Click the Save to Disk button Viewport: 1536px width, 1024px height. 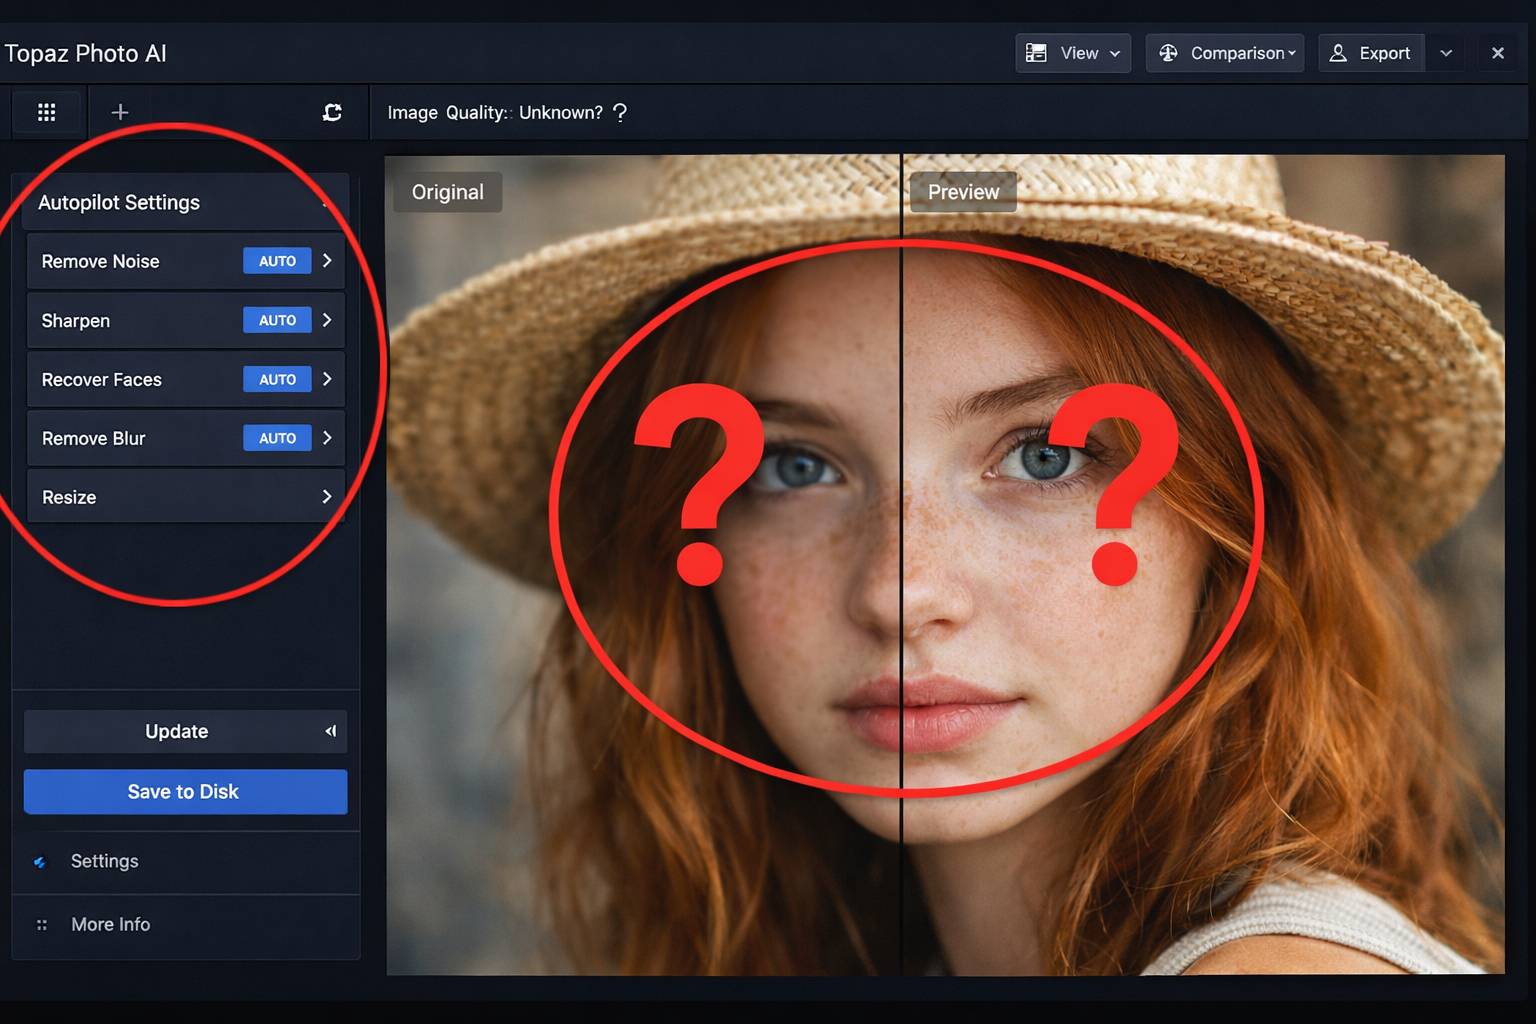tap(185, 792)
